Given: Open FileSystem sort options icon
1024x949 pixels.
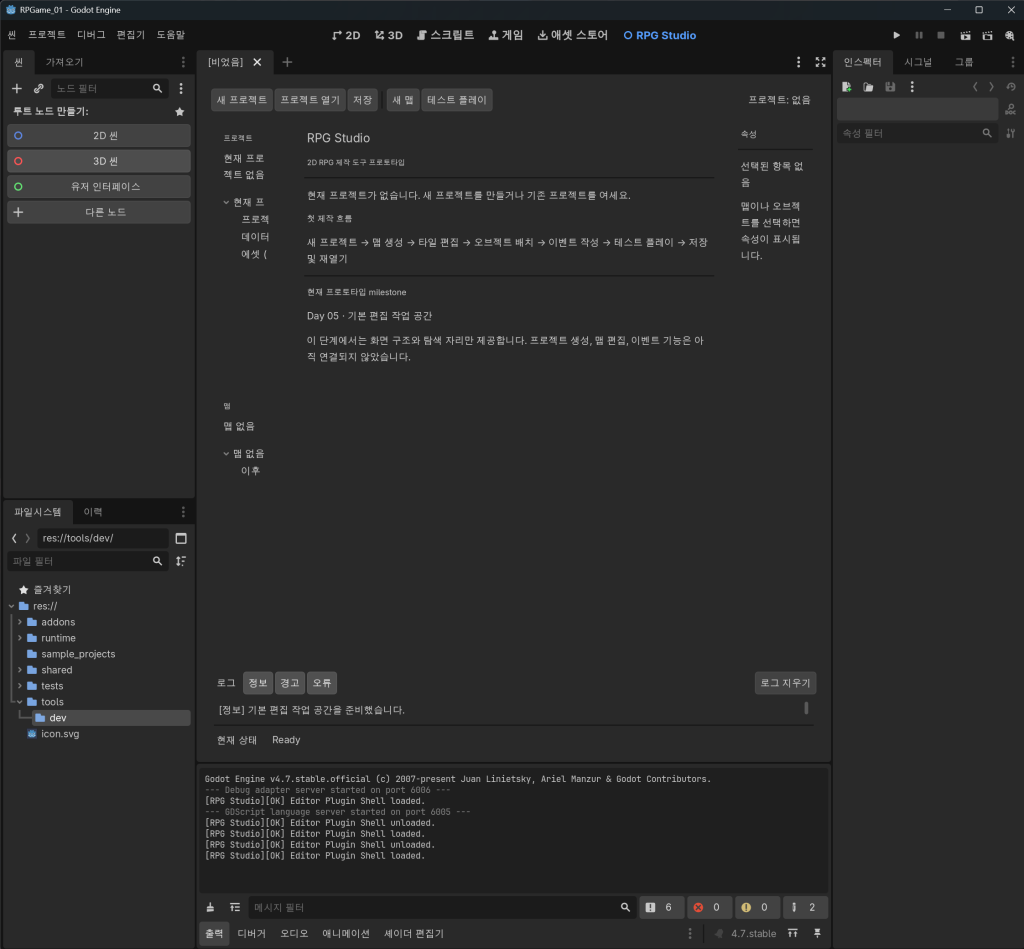Looking at the screenshot, I should 181,561.
